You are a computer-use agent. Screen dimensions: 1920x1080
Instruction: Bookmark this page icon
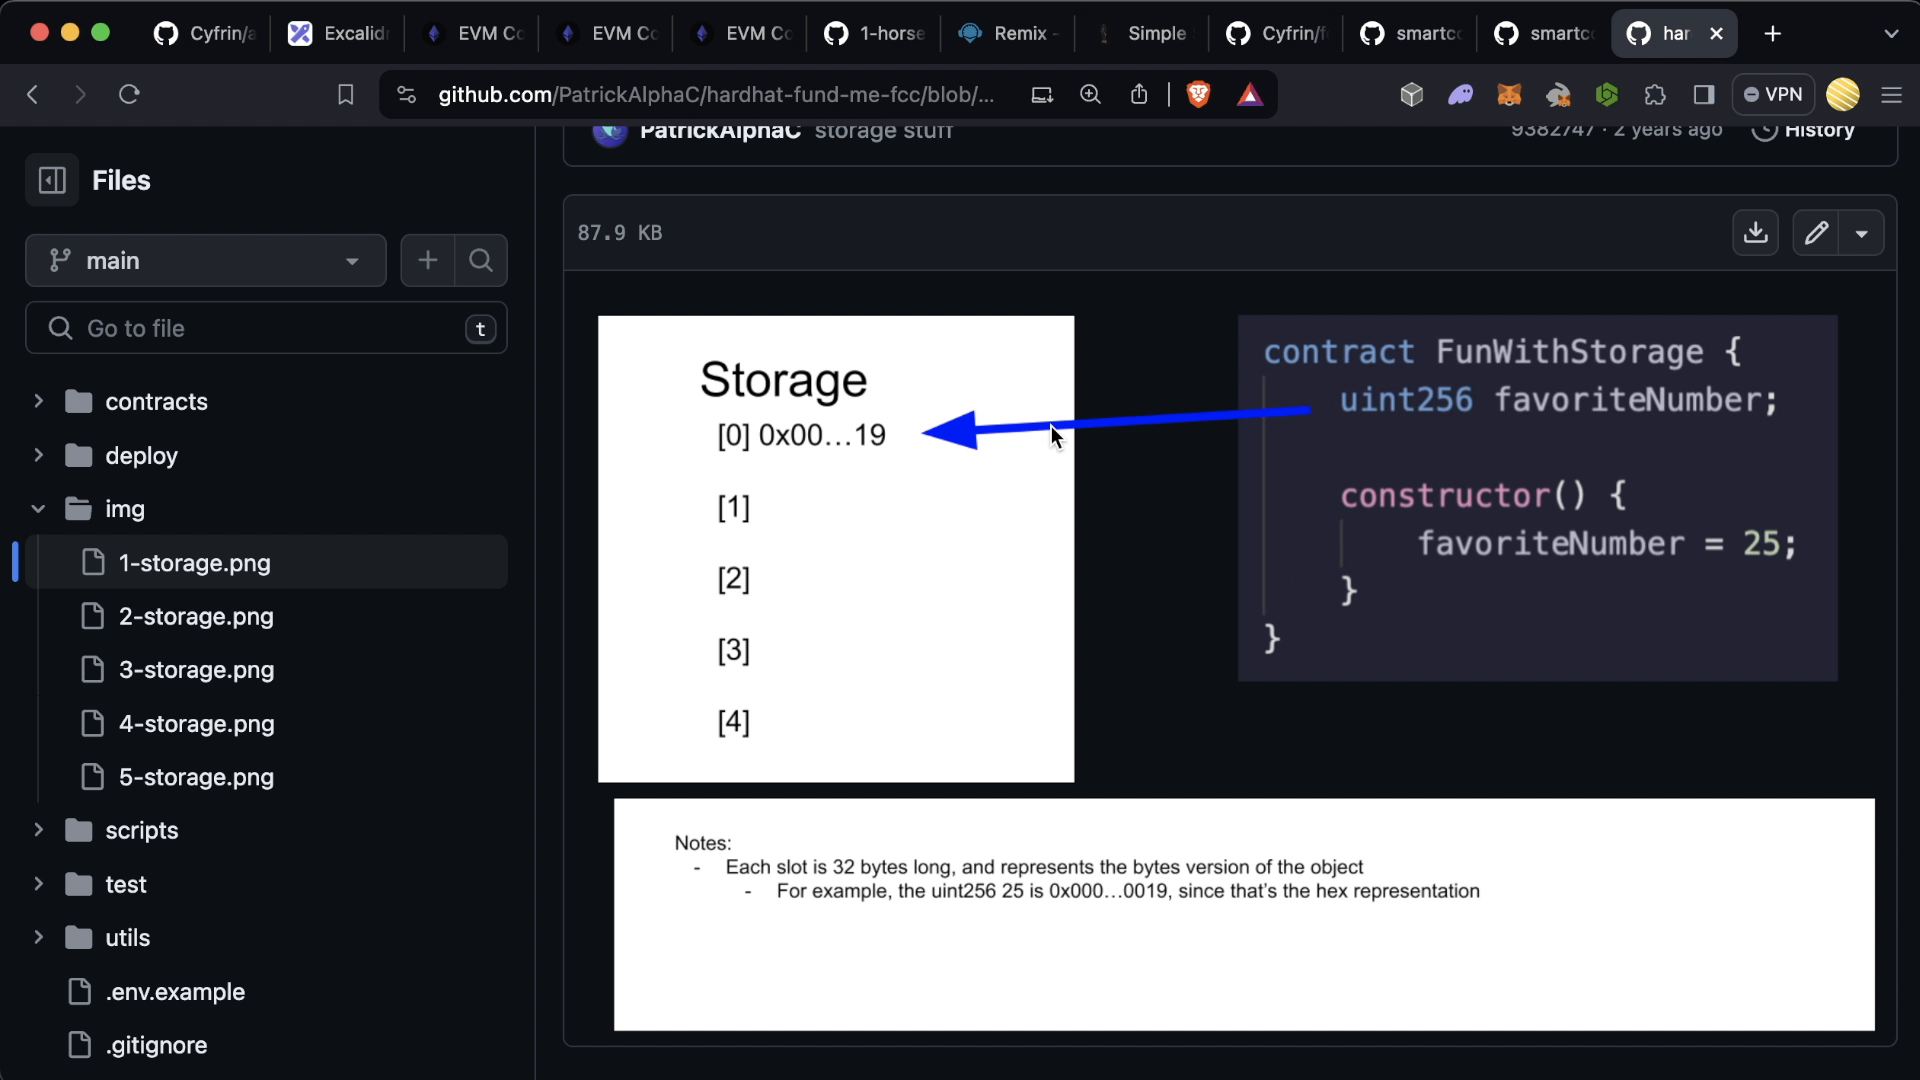[345, 95]
